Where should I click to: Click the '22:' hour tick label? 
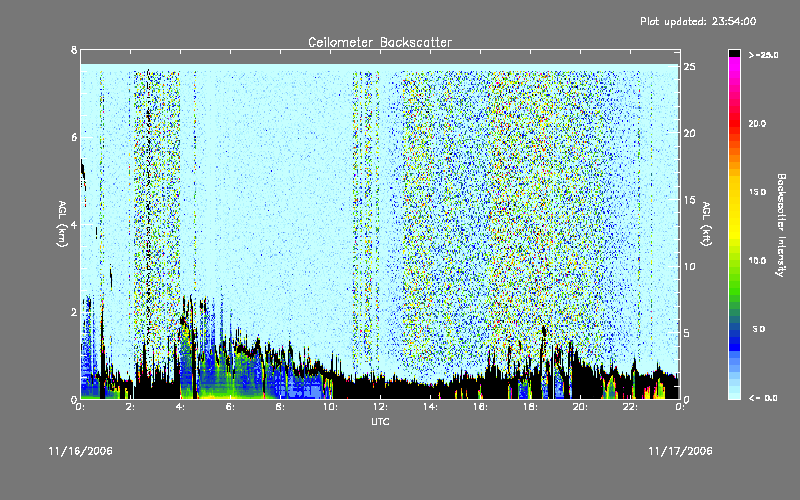tap(630, 407)
